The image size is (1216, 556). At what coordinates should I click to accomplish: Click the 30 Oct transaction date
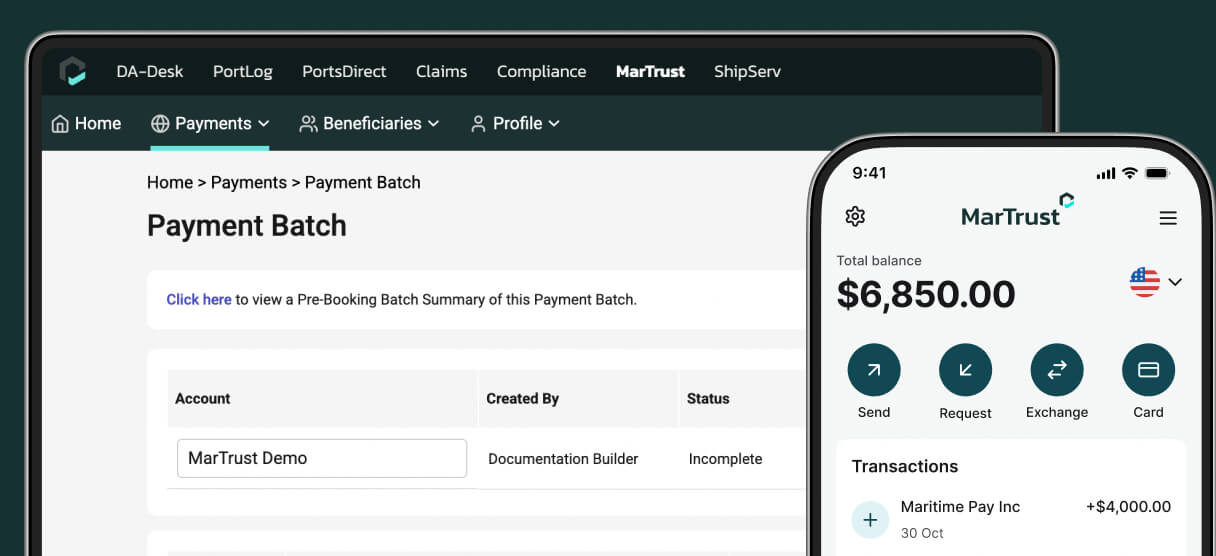tap(922, 533)
